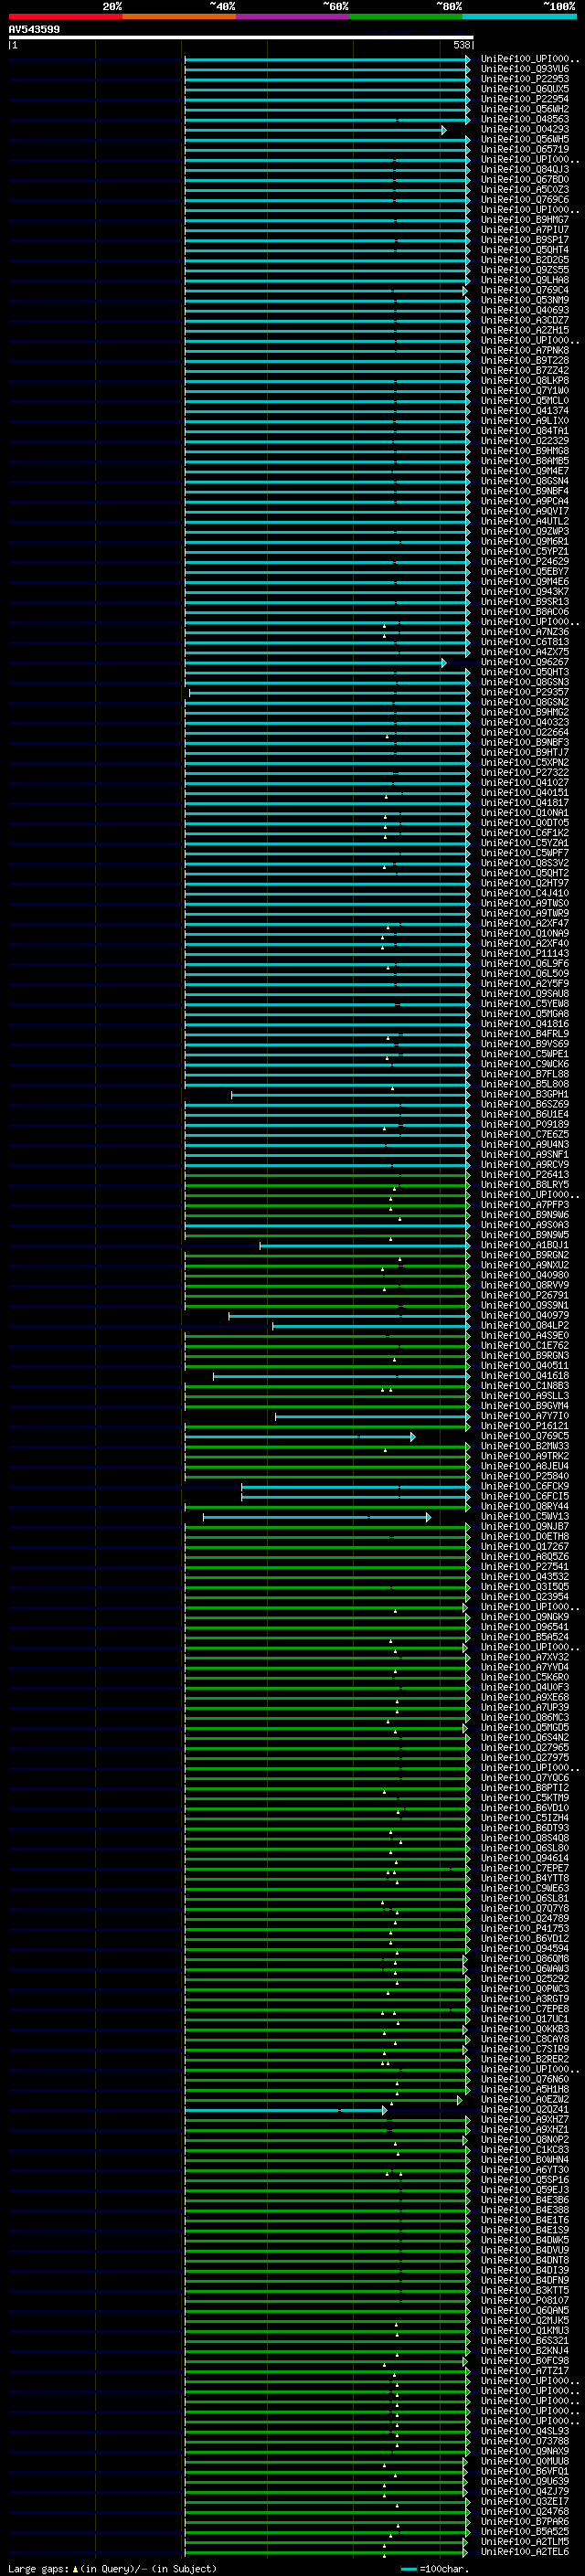Select hit label UniRef100_Q1KMU3

(525, 2331)
